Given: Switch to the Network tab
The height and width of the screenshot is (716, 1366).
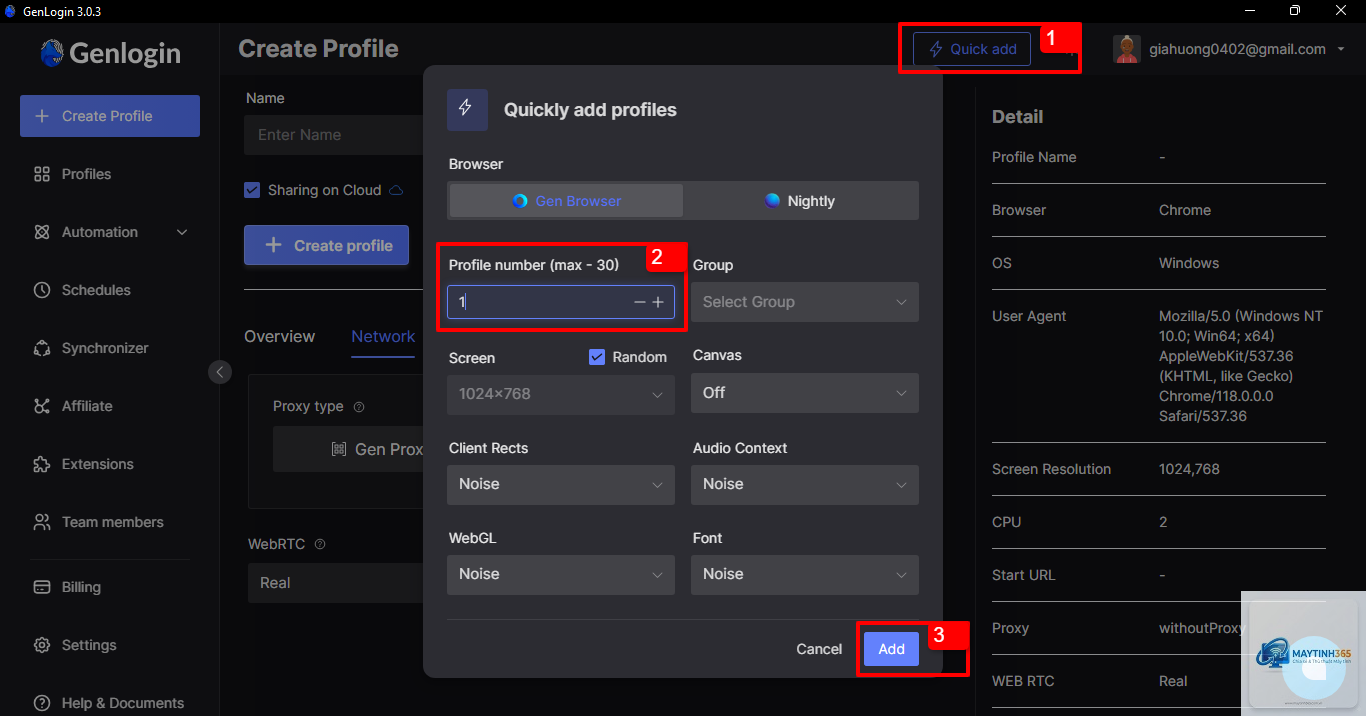Looking at the screenshot, I should (383, 337).
